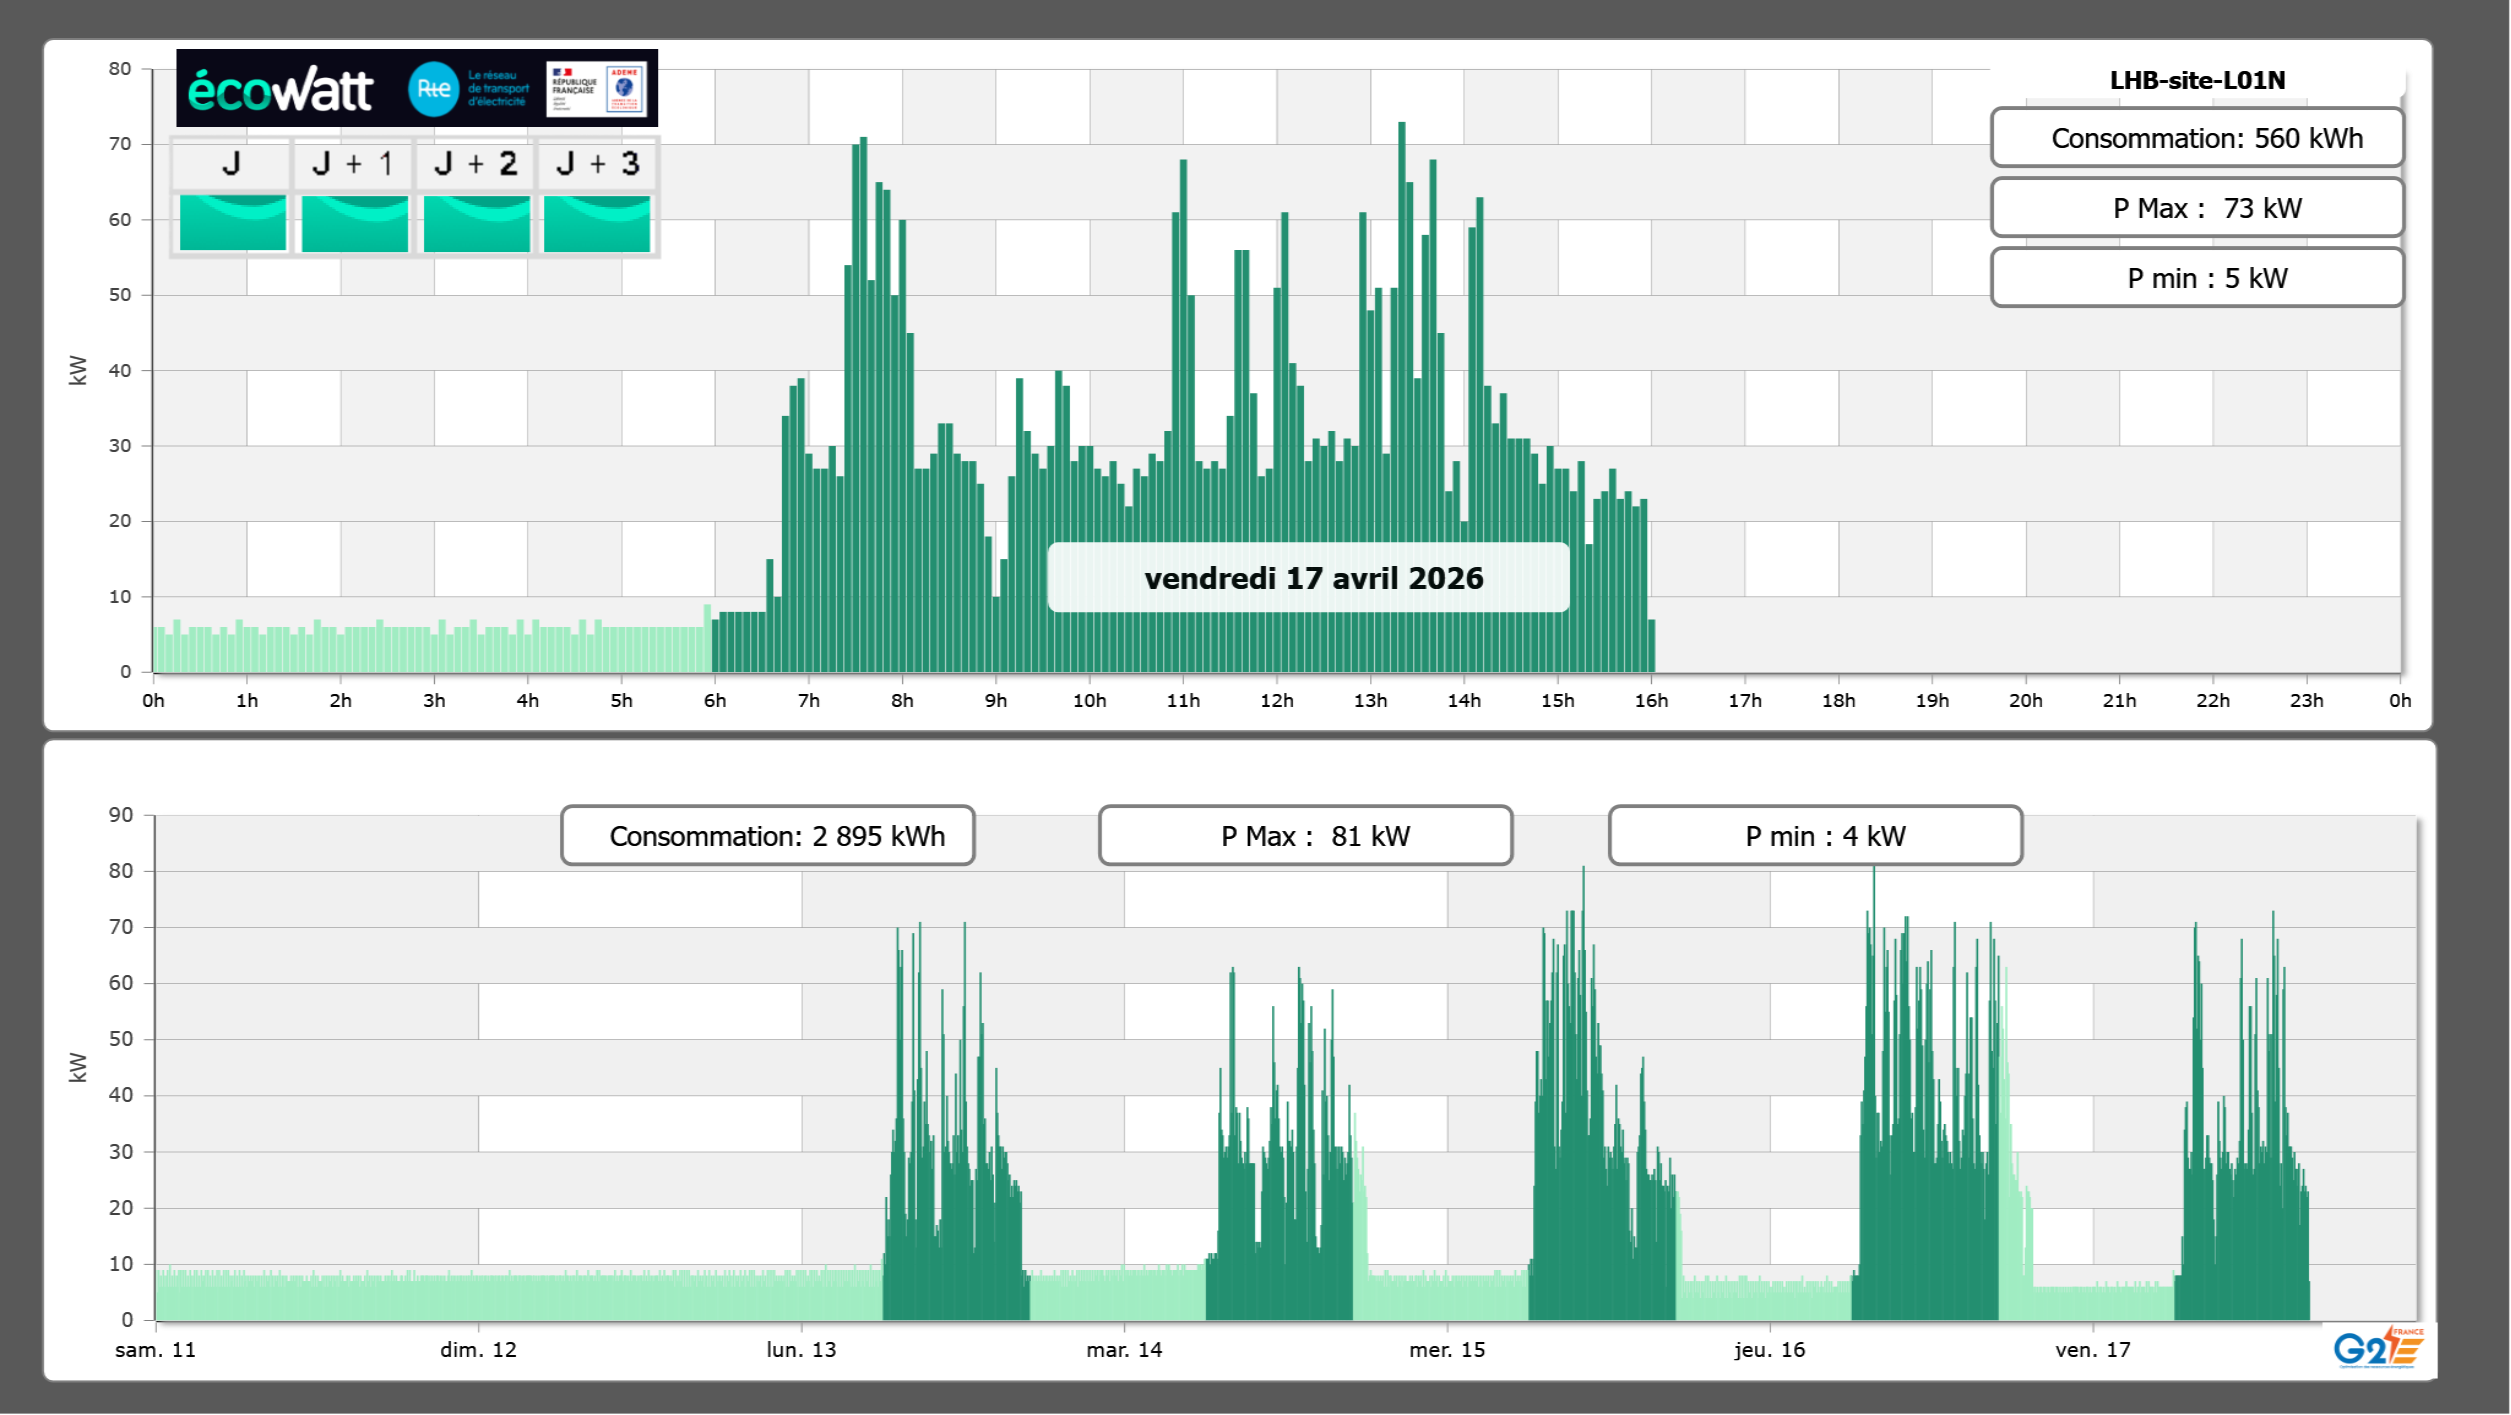
Task: Click the P min : 5 kW box
Action: [x=2197, y=278]
